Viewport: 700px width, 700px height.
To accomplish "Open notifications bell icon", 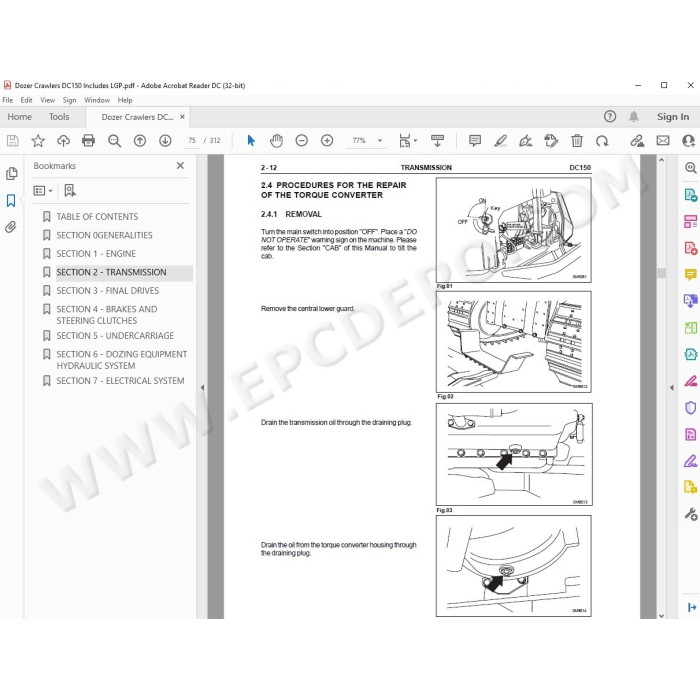I will (633, 117).
